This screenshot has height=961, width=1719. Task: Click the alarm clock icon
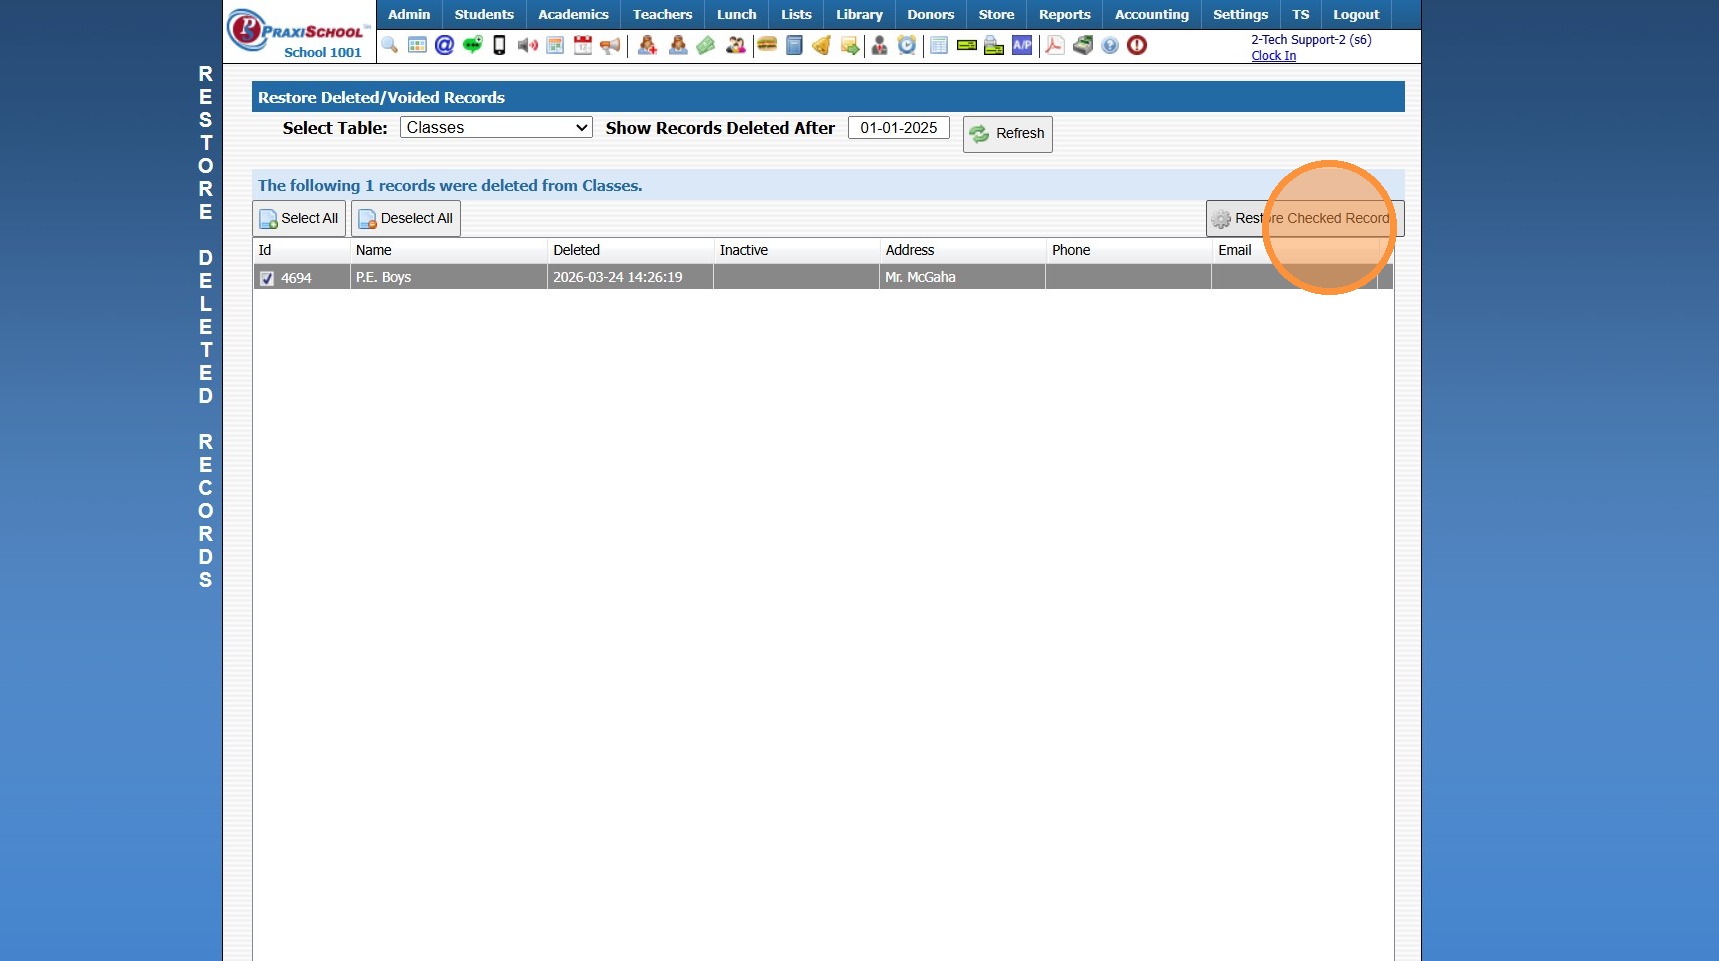[907, 45]
